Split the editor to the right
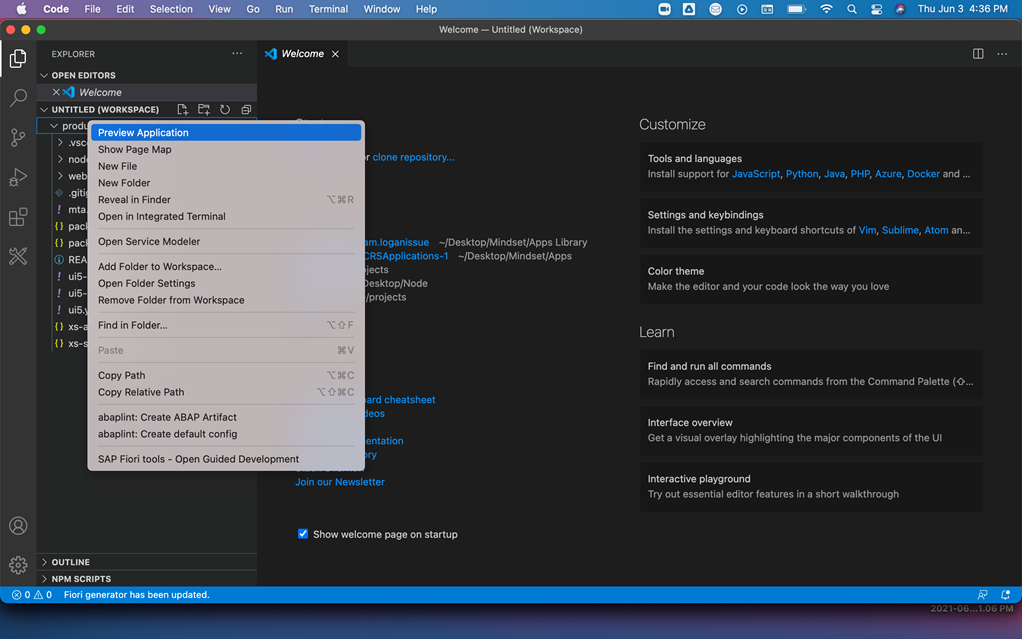 pyautogui.click(x=978, y=53)
